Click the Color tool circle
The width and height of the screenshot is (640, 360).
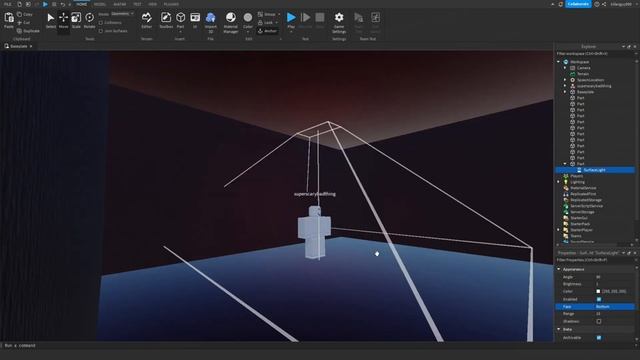248,17
